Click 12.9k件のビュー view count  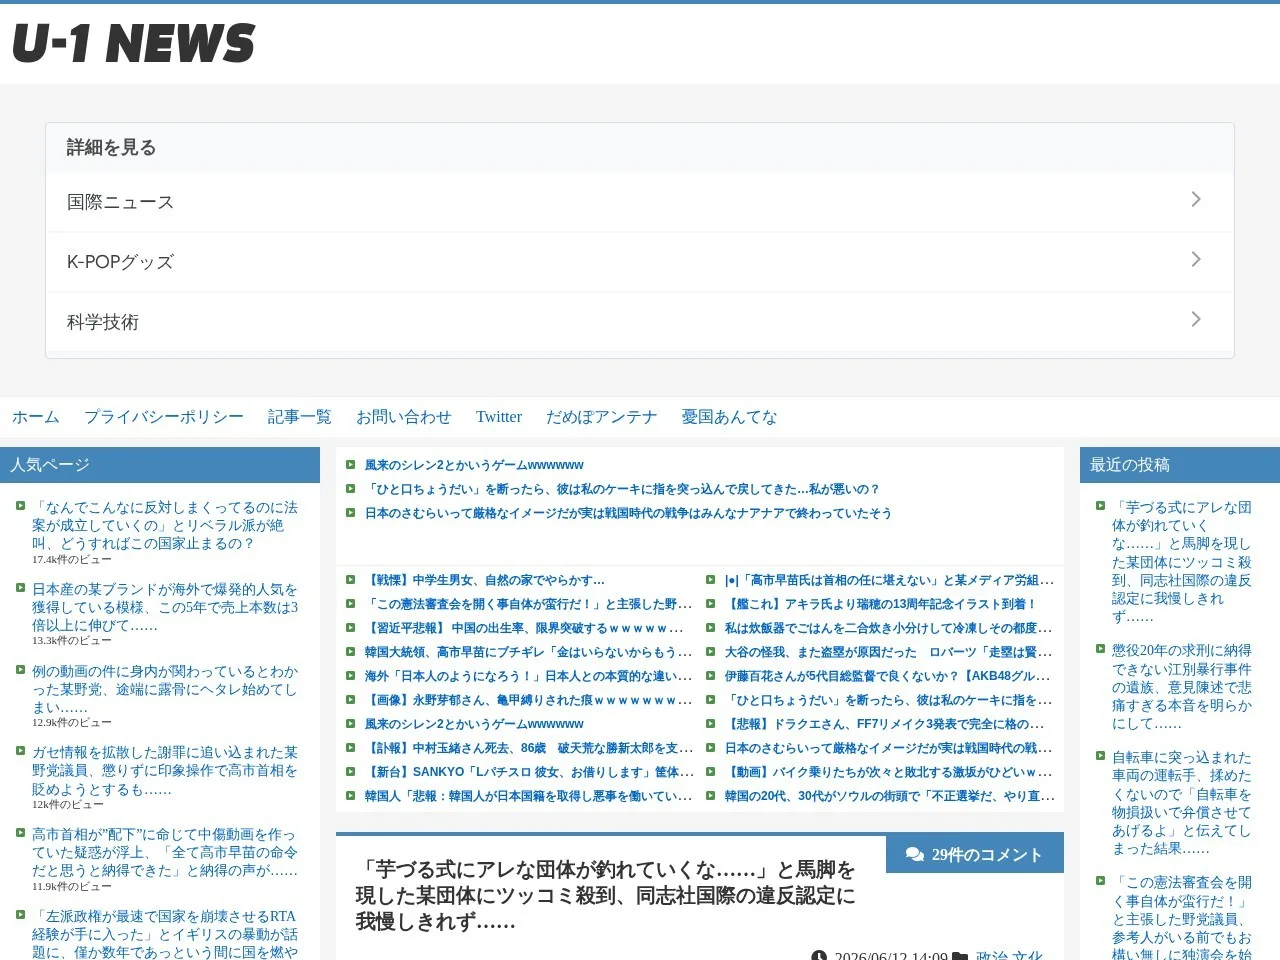click(72, 723)
